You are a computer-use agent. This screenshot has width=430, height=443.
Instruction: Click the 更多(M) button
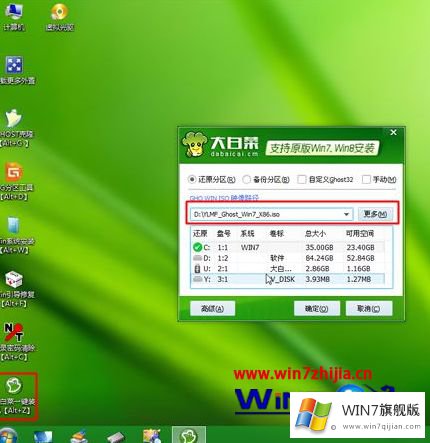pos(375,214)
